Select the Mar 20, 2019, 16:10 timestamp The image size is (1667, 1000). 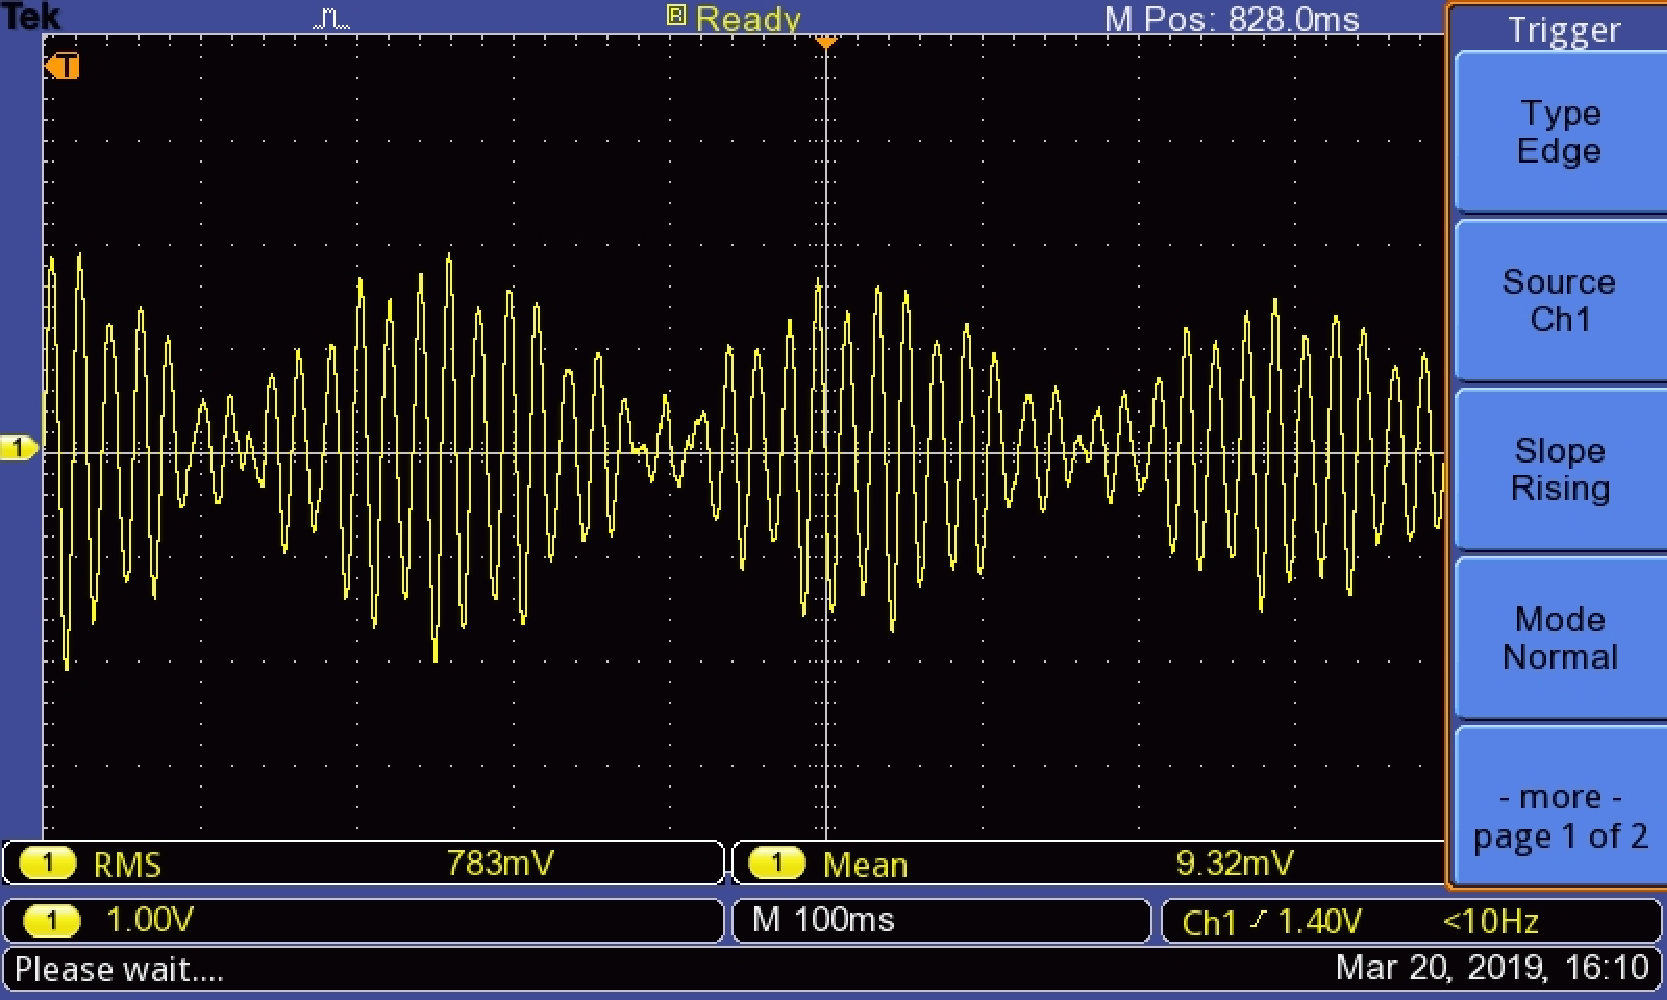1492,968
